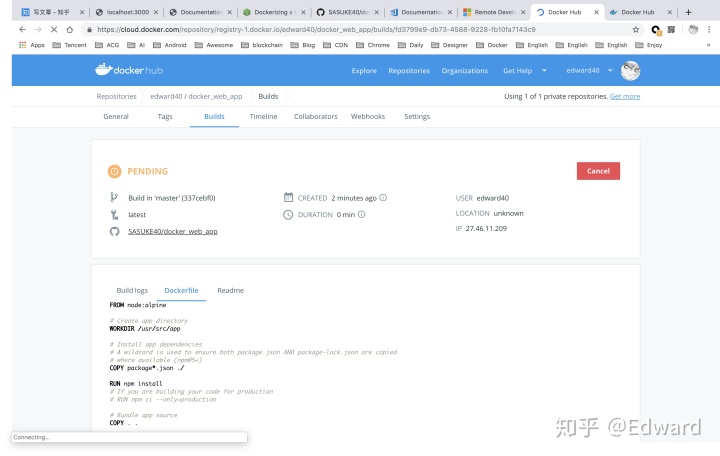The width and height of the screenshot is (720, 456).
Task: Switch to the localhost:3000 browser tab
Action: coord(128,12)
